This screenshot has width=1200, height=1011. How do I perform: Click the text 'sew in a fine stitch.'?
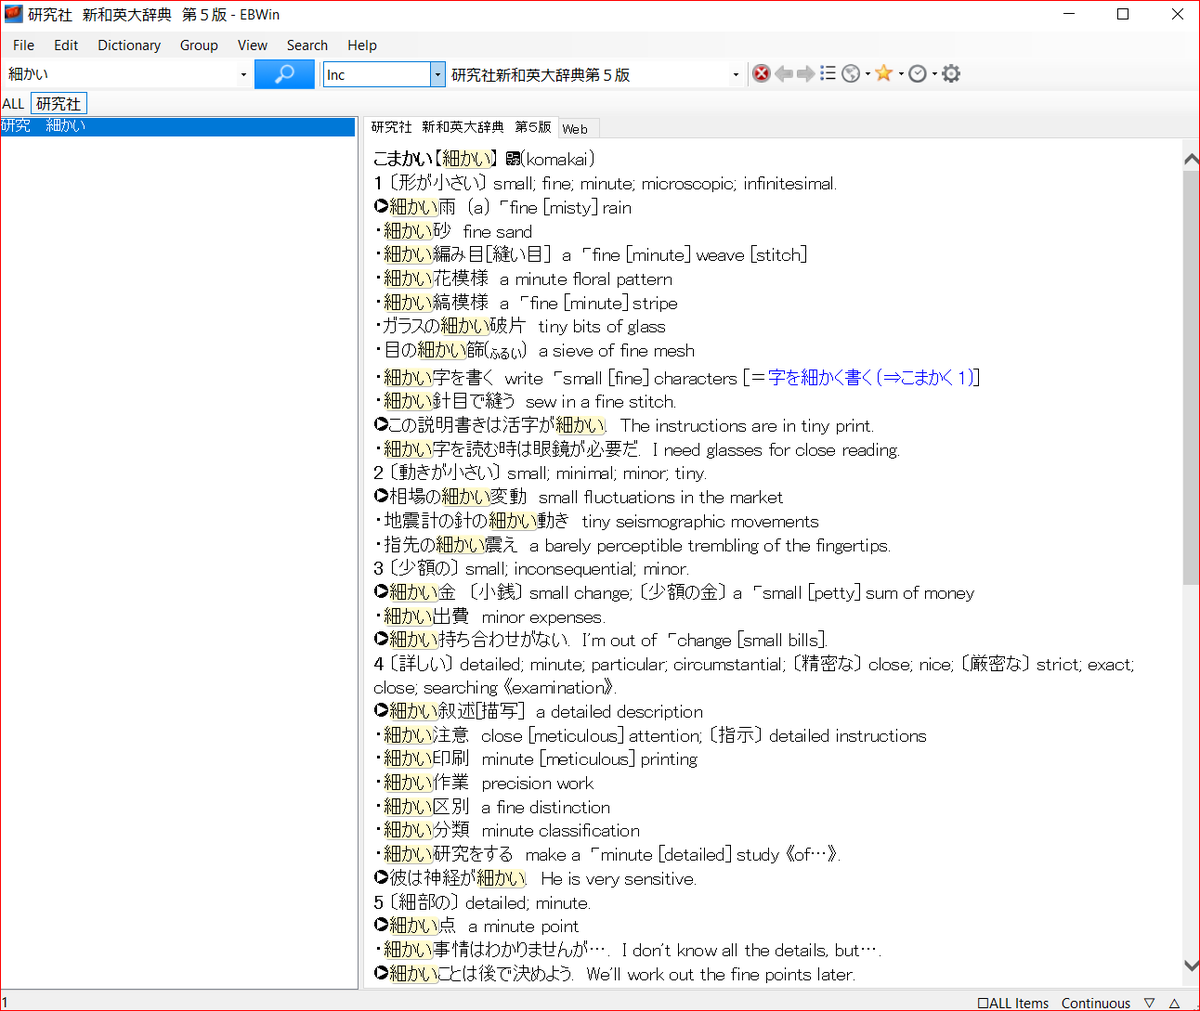click(x=600, y=402)
